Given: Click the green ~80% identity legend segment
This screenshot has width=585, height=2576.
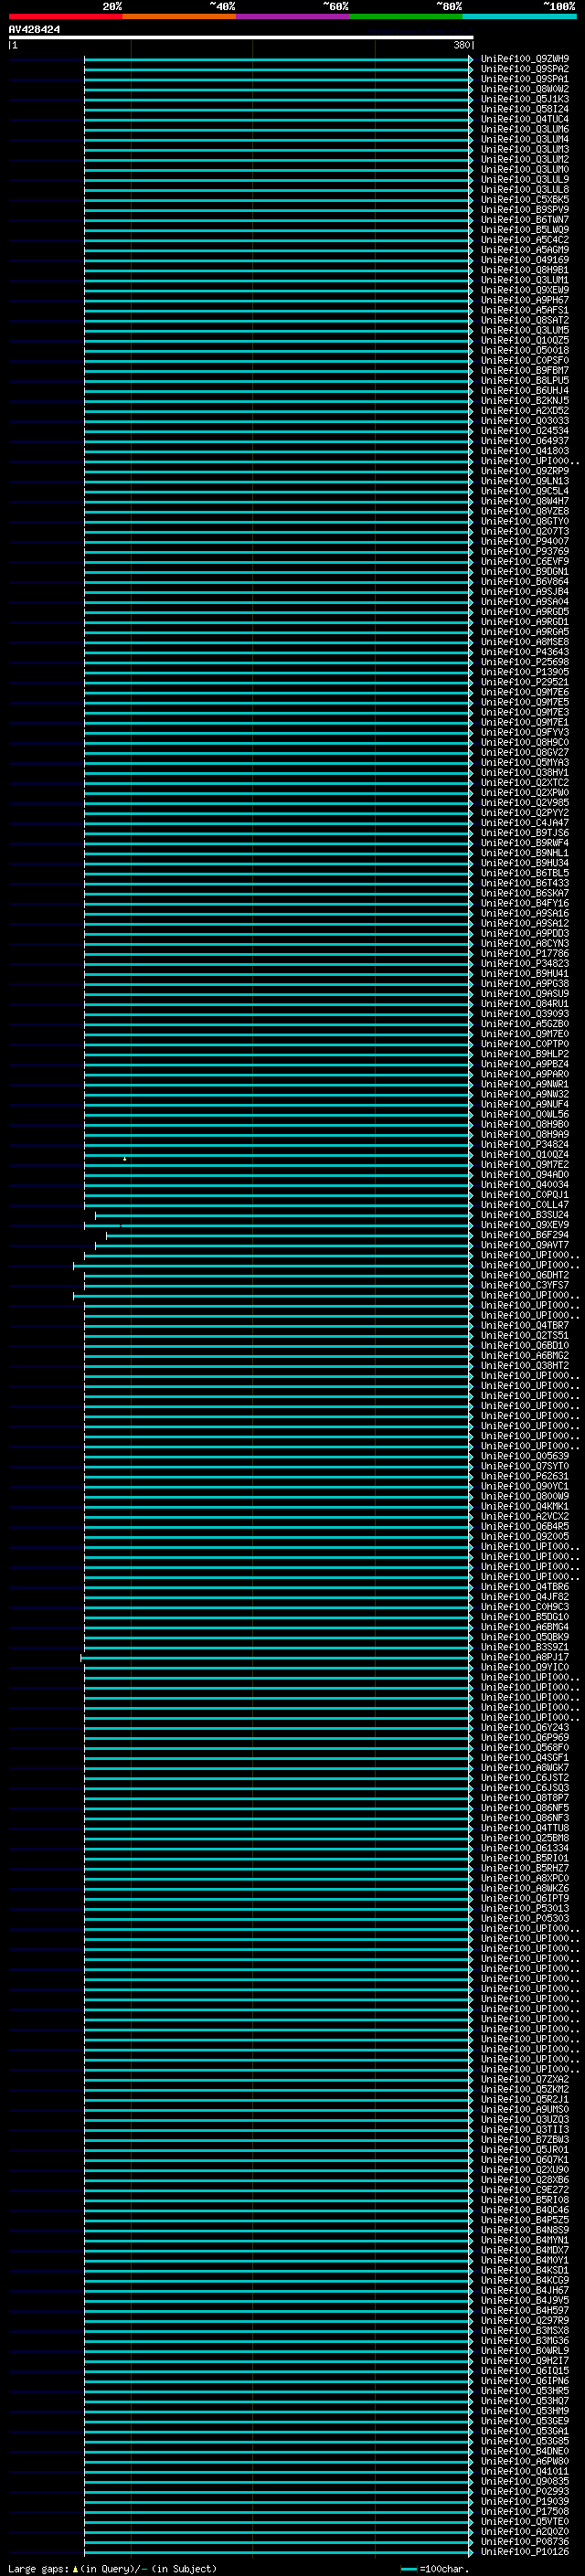Looking at the screenshot, I should (x=406, y=17).
